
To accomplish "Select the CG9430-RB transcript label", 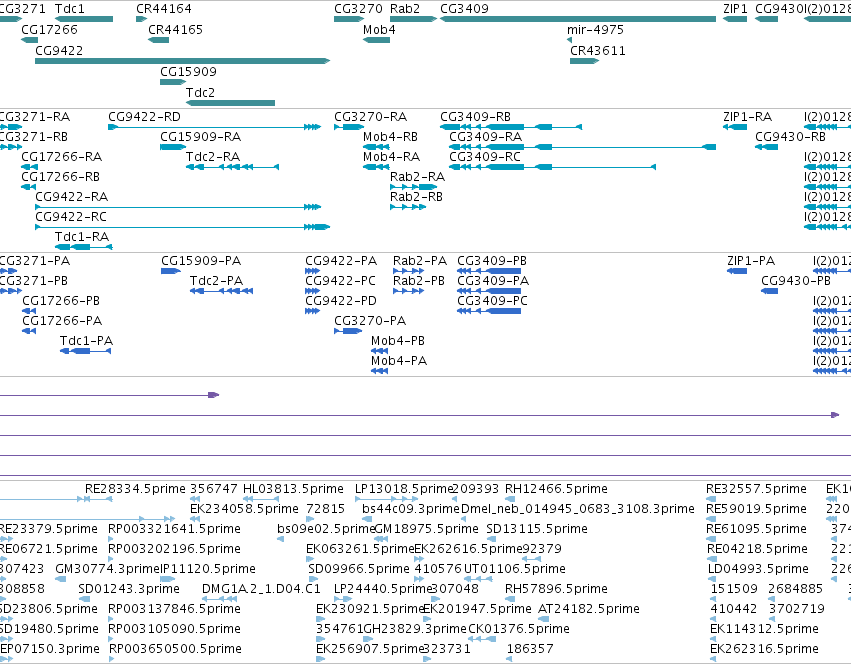I will tap(790, 137).
